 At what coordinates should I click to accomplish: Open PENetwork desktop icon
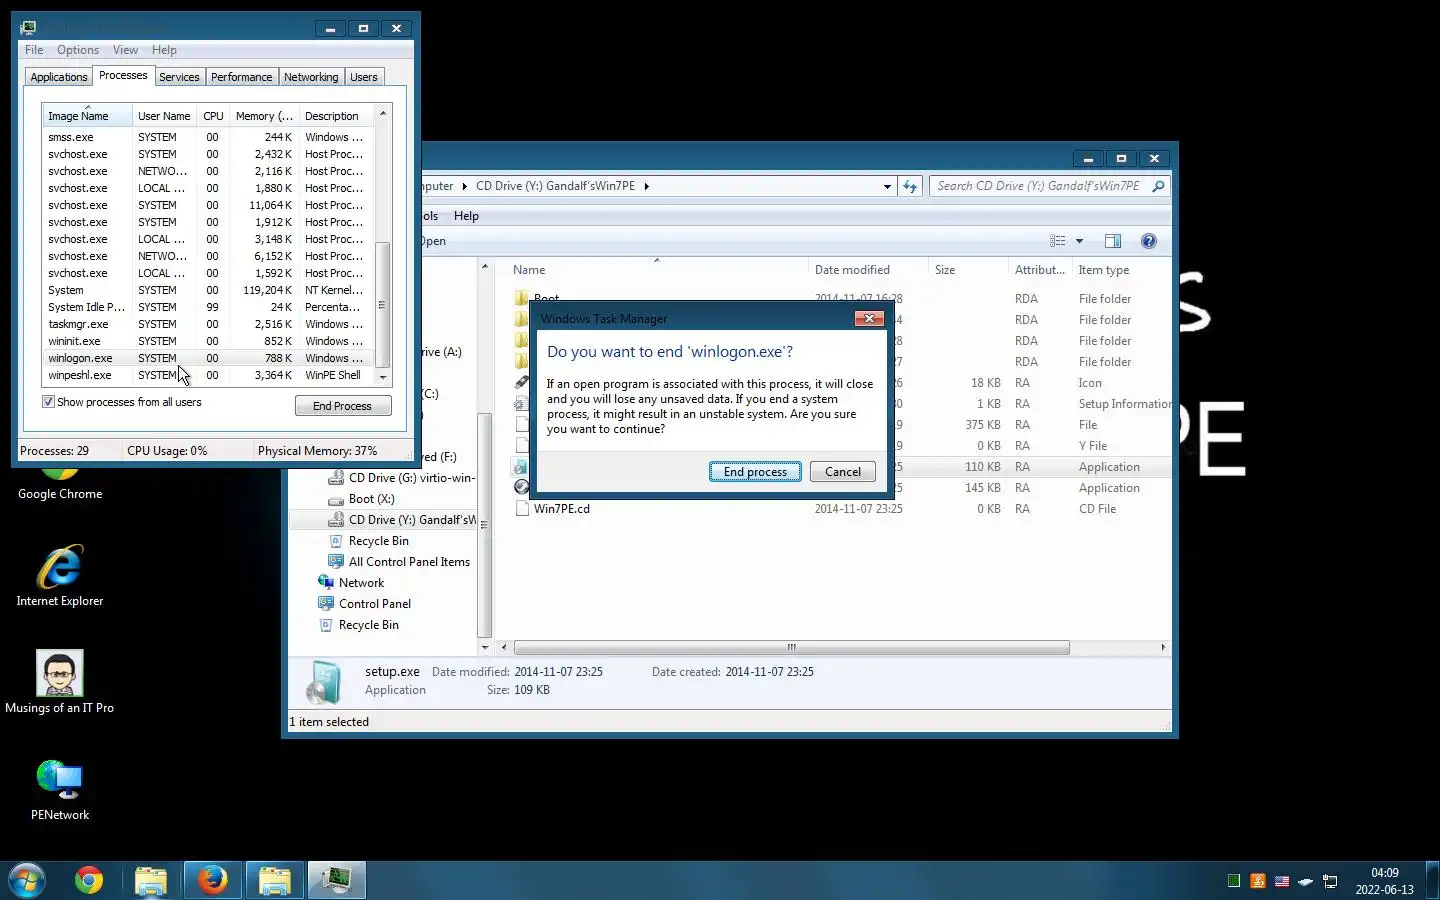(60, 790)
